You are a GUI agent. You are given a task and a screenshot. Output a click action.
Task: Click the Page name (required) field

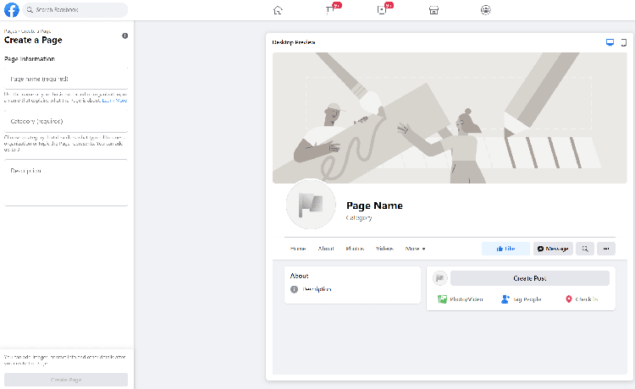(x=66, y=79)
